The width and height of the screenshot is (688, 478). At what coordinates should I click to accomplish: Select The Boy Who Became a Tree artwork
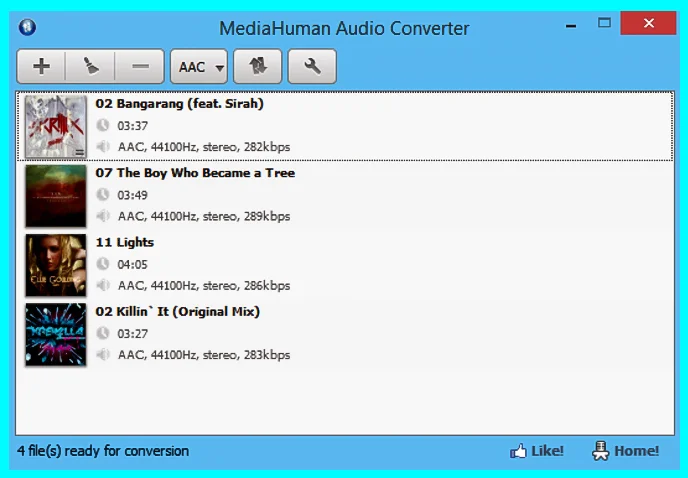(x=56, y=196)
